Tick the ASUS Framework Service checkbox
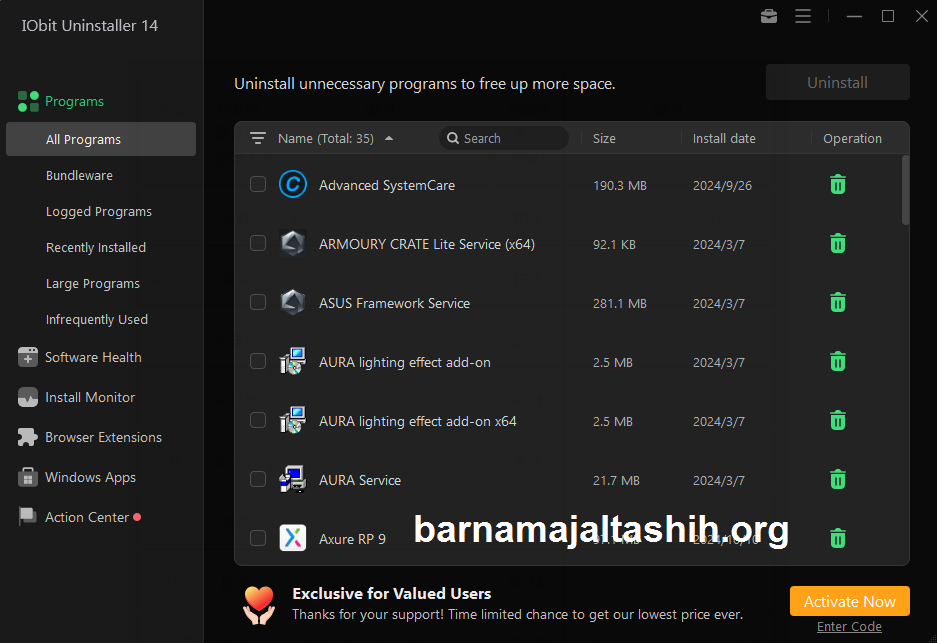The image size is (937, 643). click(x=258, y=302)
